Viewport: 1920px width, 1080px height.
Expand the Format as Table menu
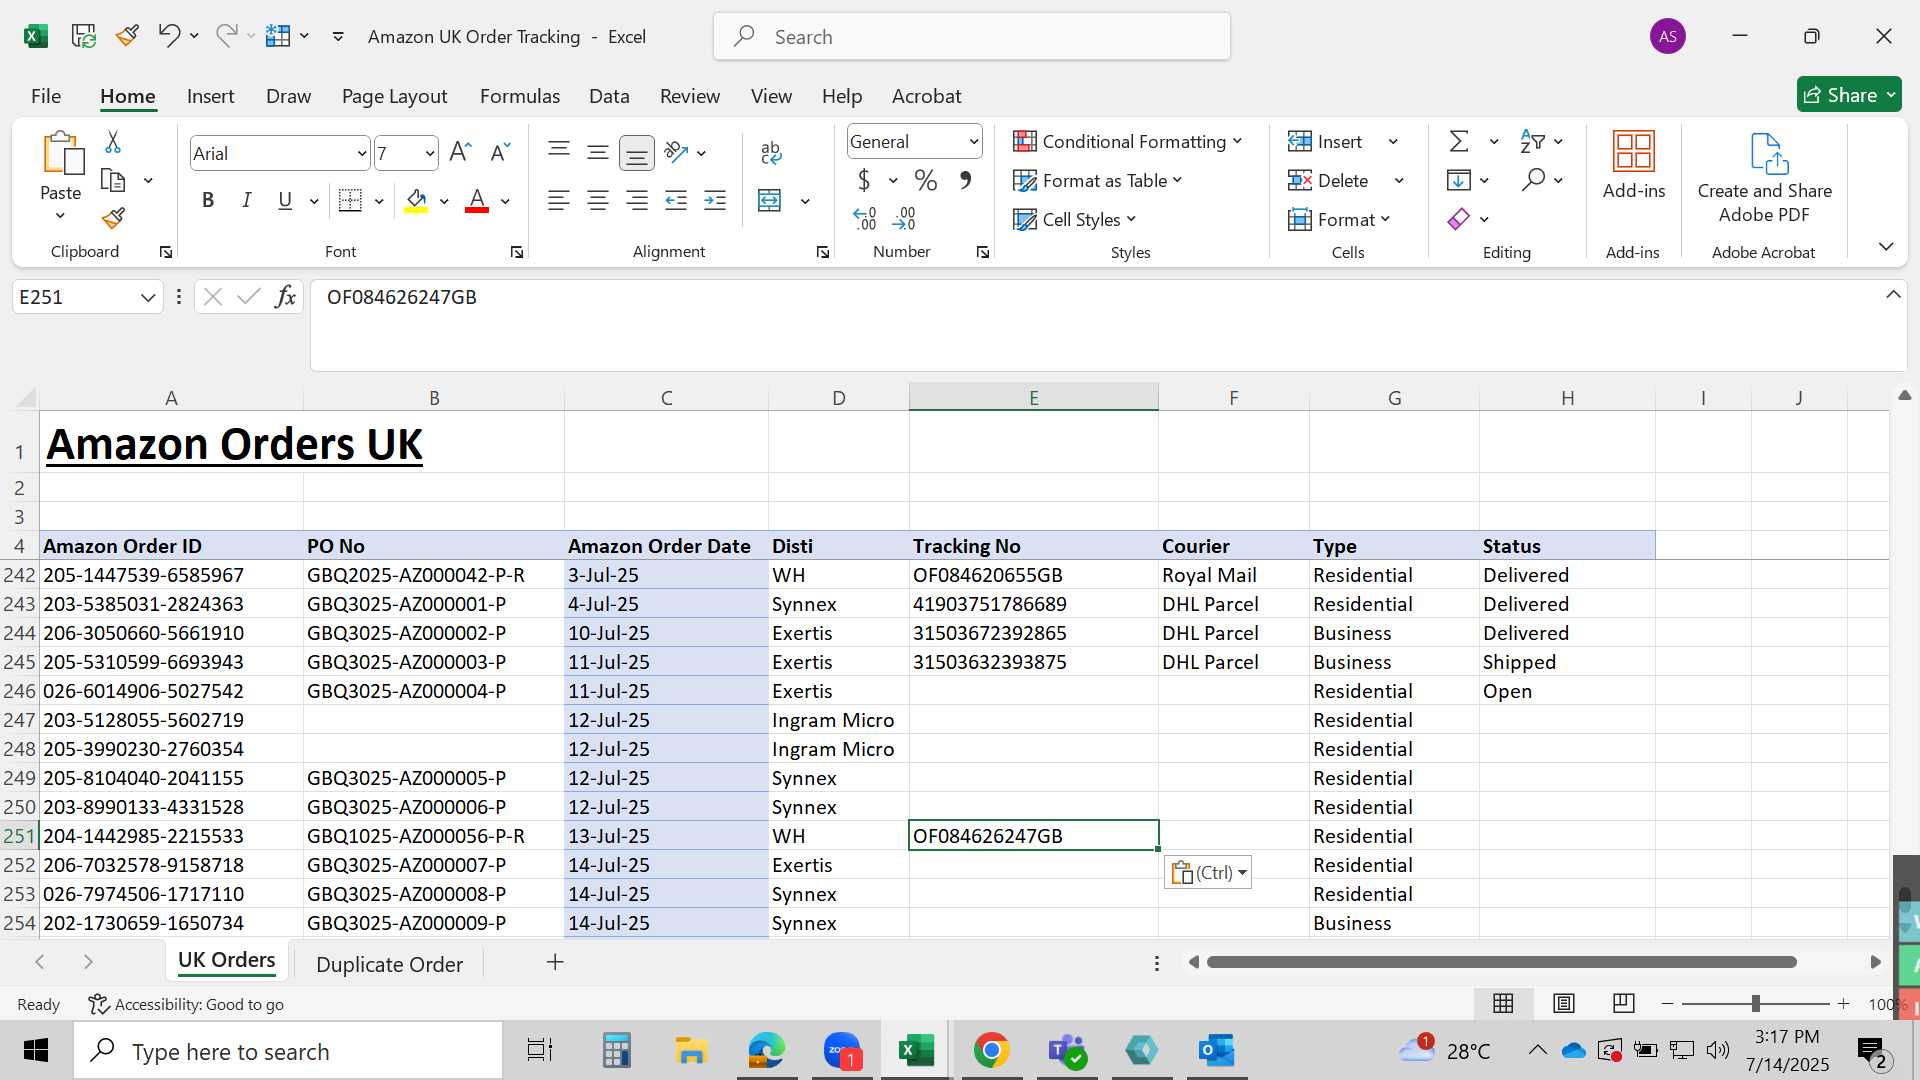1097,180
